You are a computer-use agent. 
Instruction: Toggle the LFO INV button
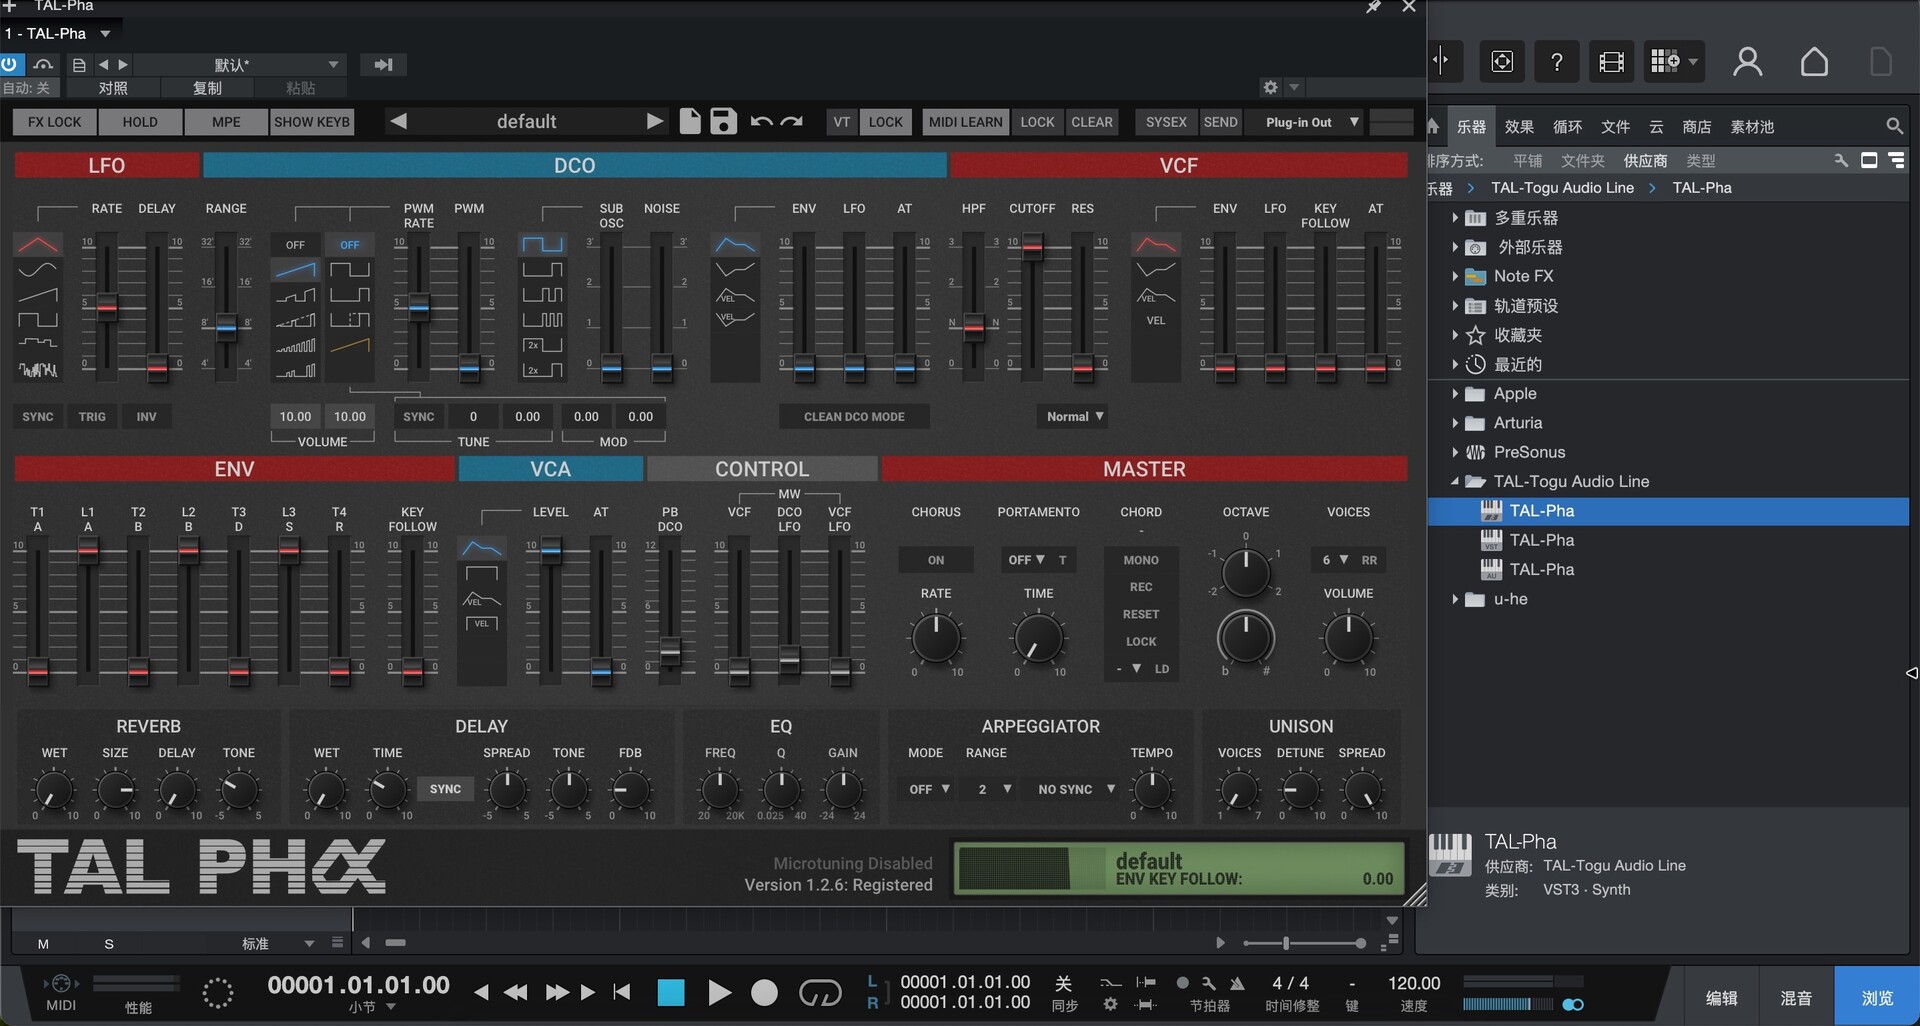[146, 417]
